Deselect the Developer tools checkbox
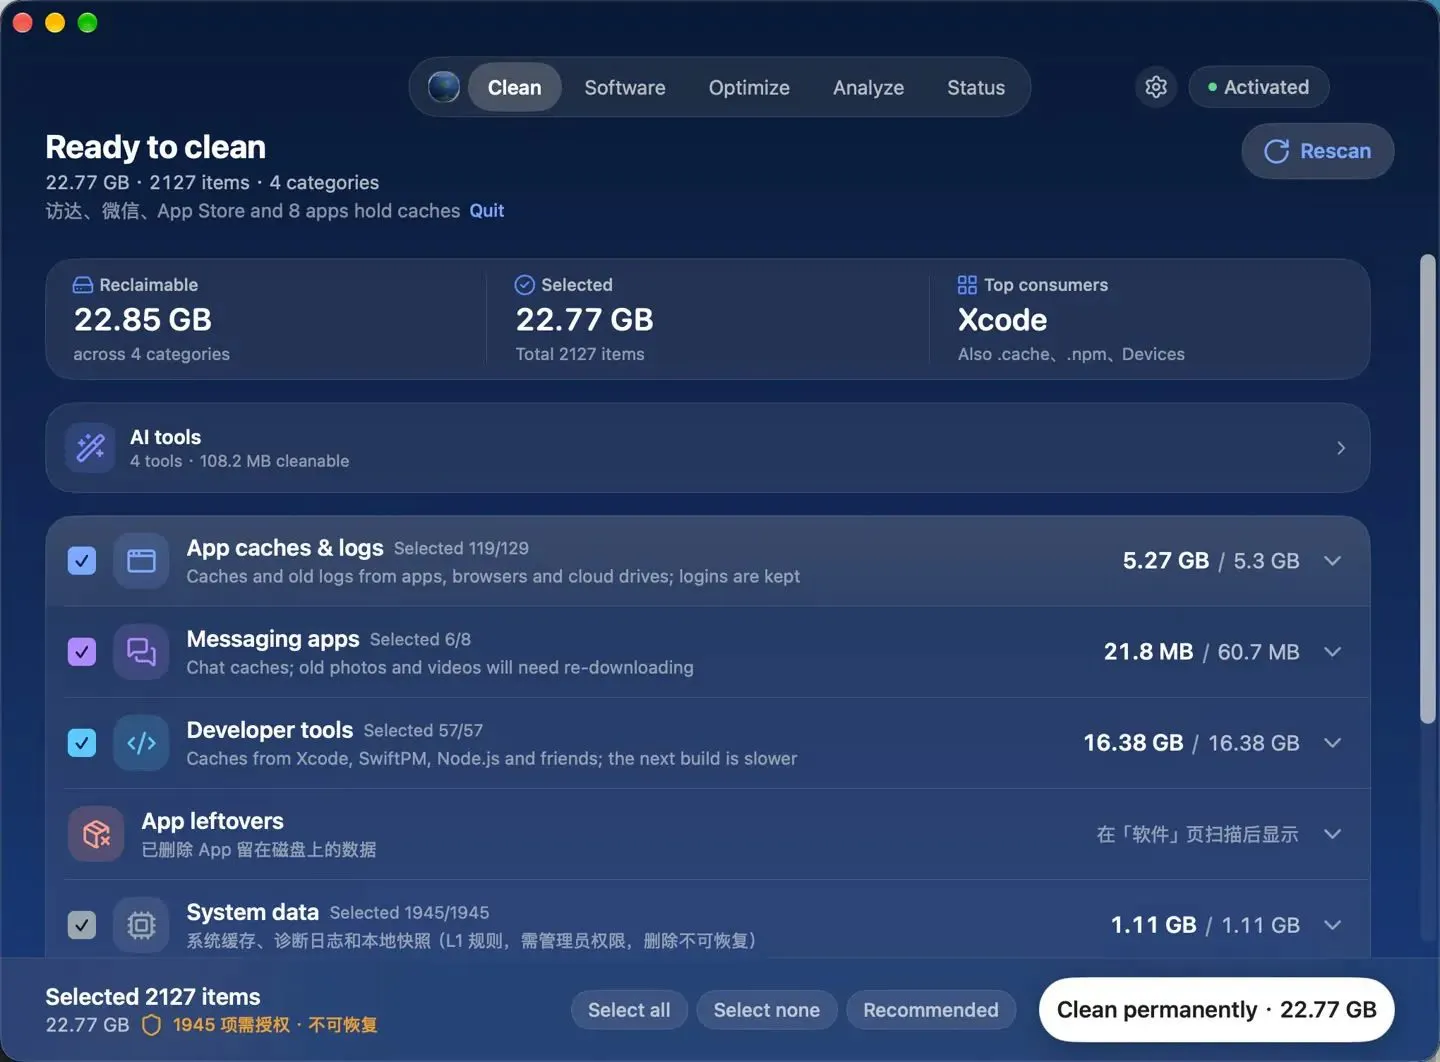The width and height of the screenshot is (1440, 1062). pyautogui.click(x=82, y=743)
